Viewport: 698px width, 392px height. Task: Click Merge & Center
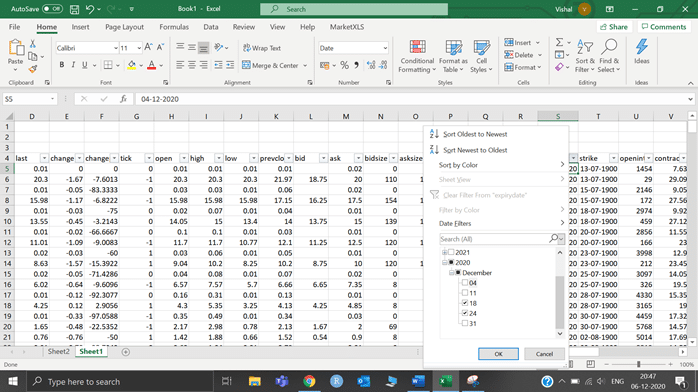[x=270, y=65]
